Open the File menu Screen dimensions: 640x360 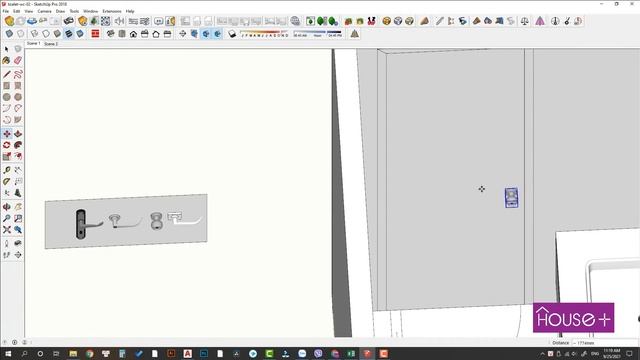click(5, 11)
